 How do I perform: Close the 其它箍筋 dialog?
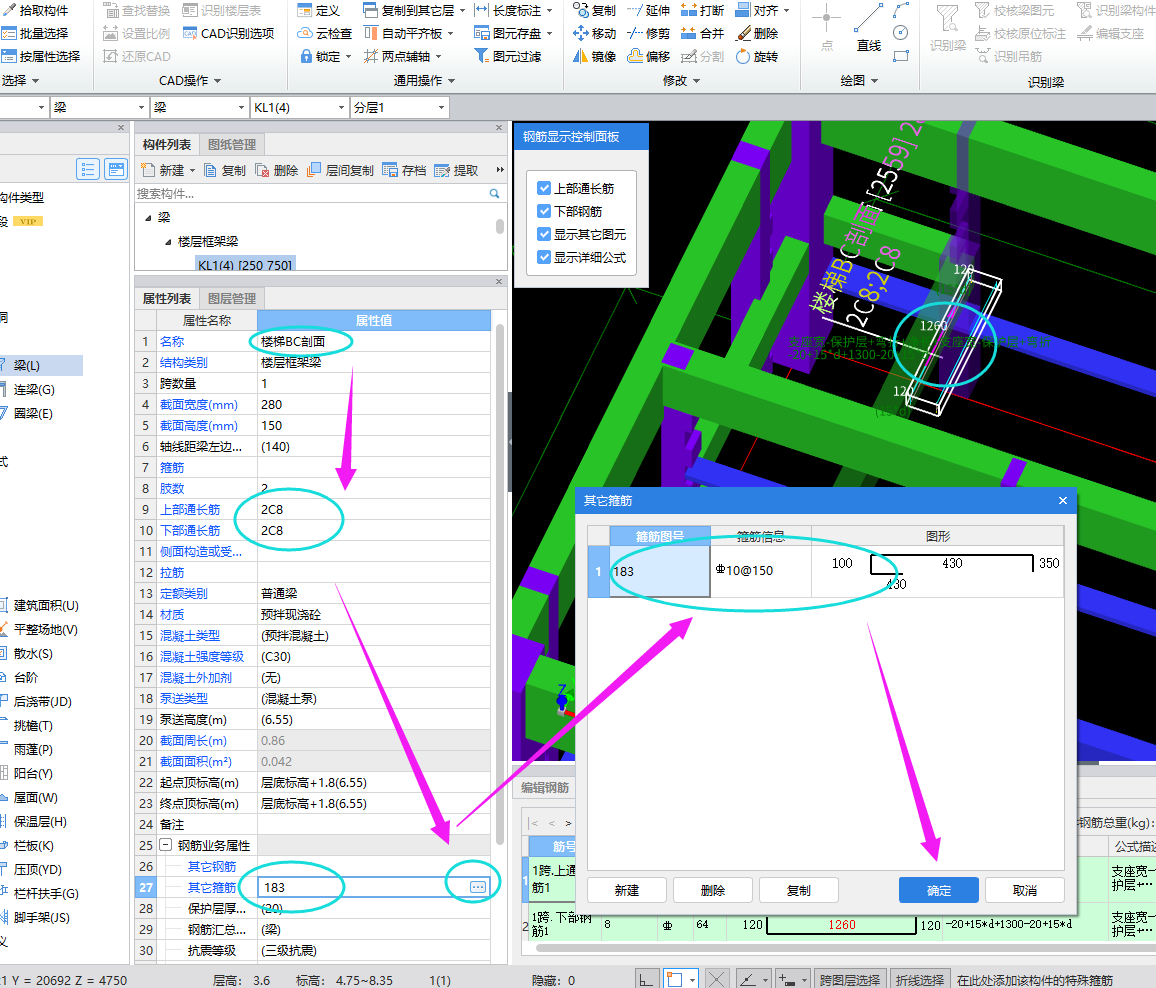(1062, 501)
